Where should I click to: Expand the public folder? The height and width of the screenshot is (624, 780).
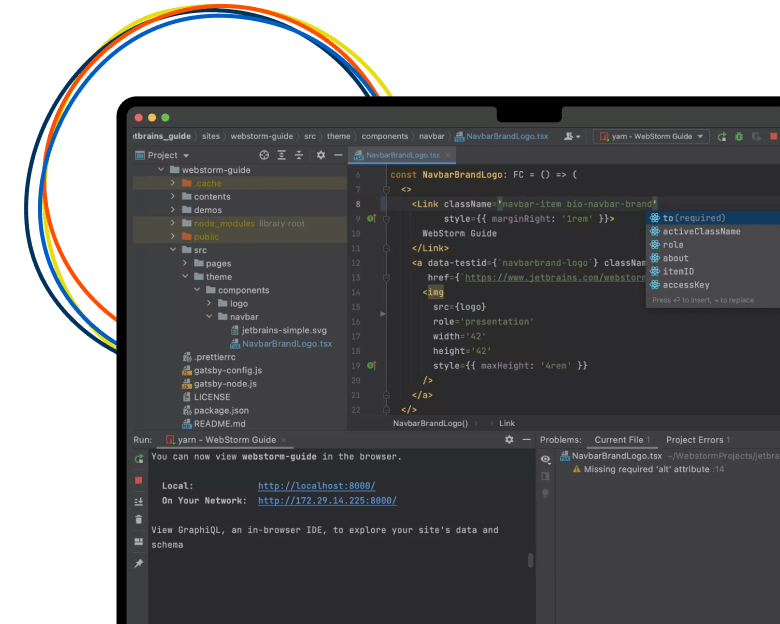point(173,236)
